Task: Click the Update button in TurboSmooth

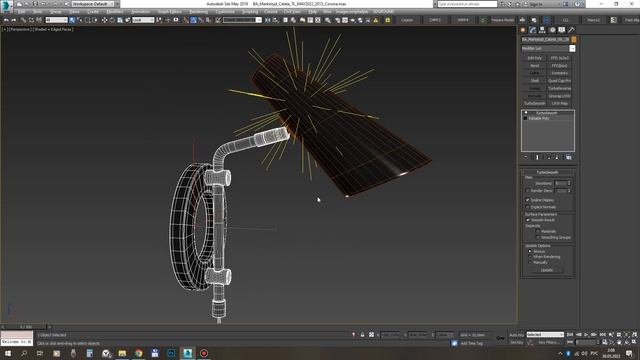Action: [547, 270]
